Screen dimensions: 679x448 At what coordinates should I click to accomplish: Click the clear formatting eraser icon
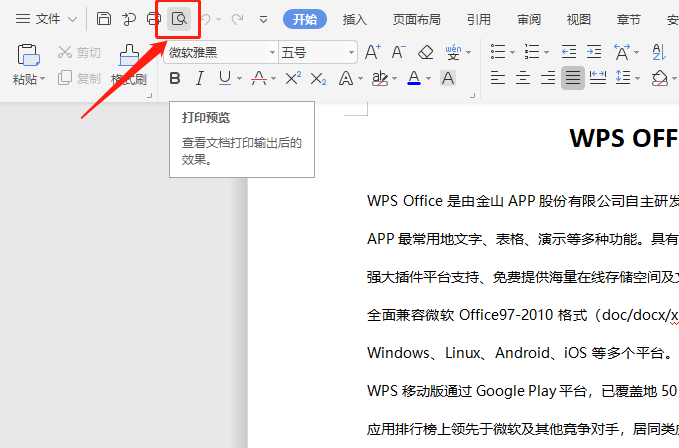point(425,52)
